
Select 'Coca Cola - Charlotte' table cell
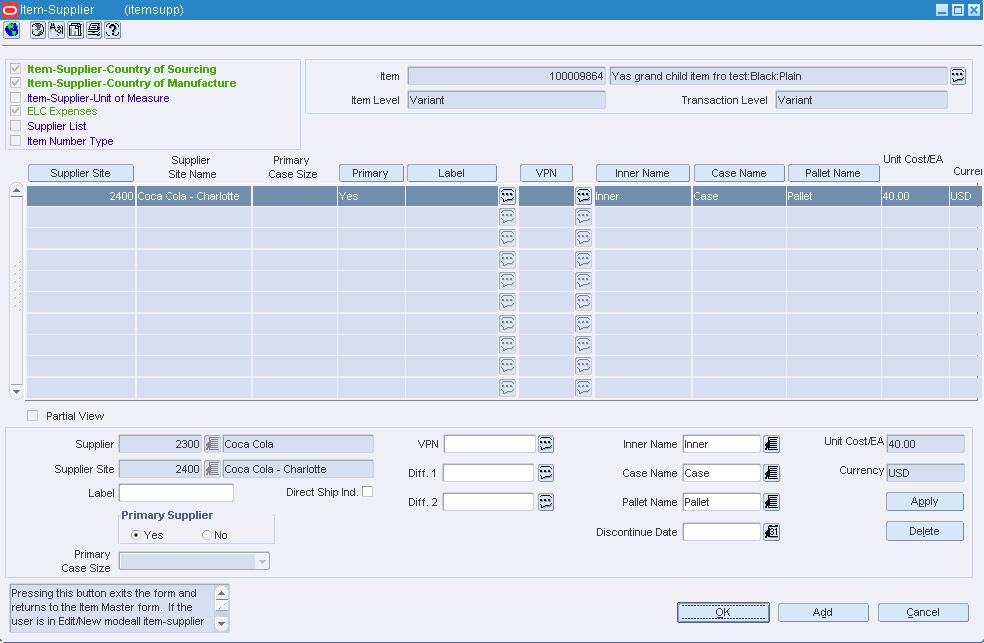[x=193, y=196]
